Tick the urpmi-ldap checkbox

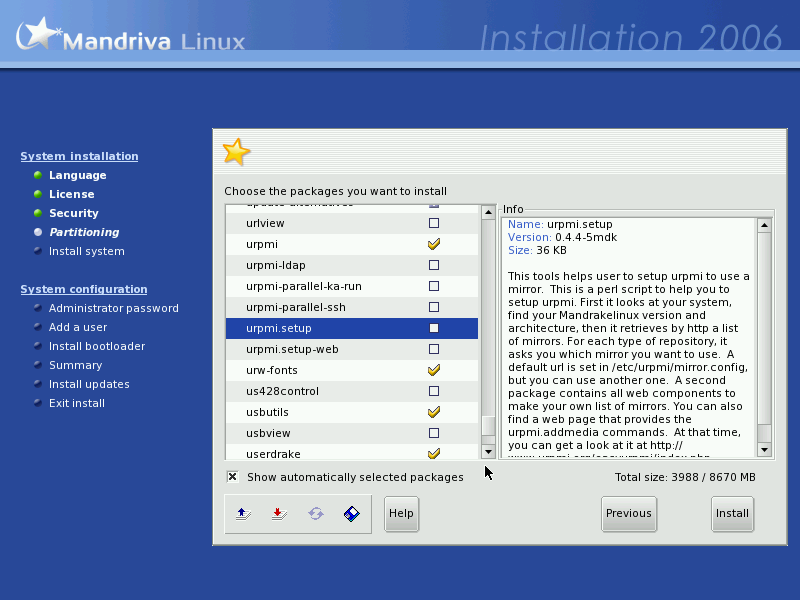(434, 265)
